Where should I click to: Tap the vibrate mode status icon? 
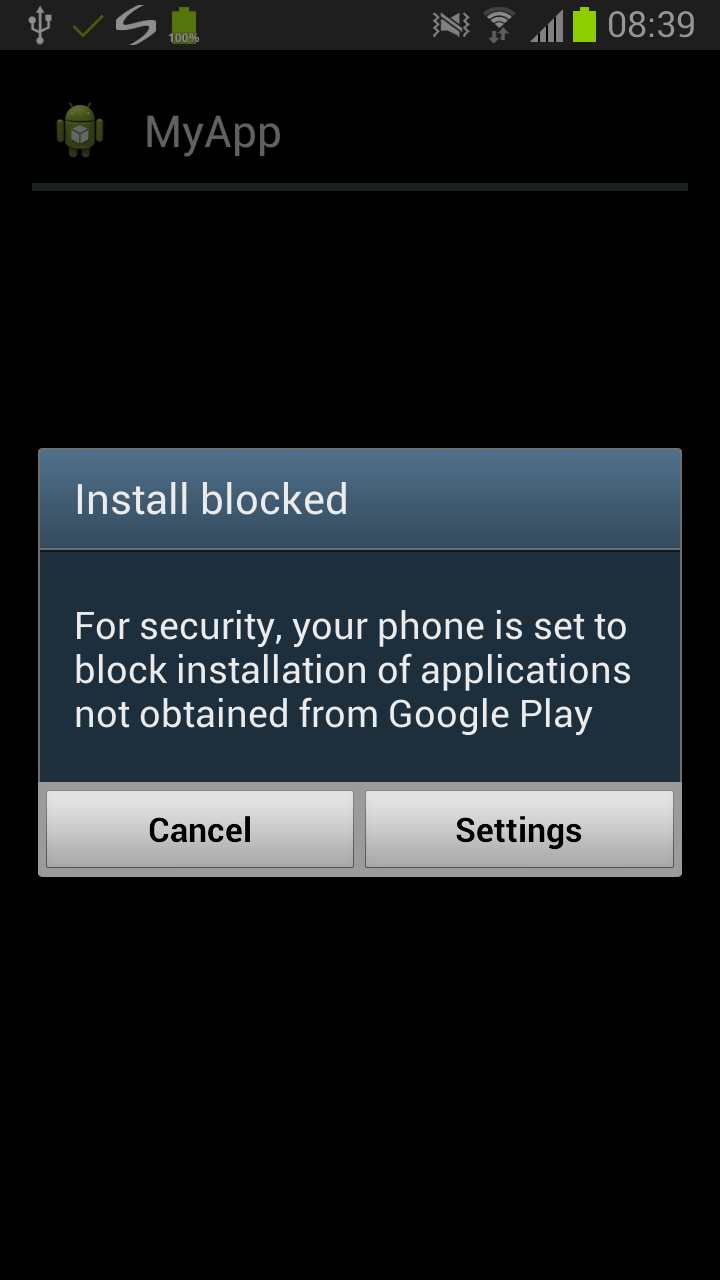(x=451, y=25)
